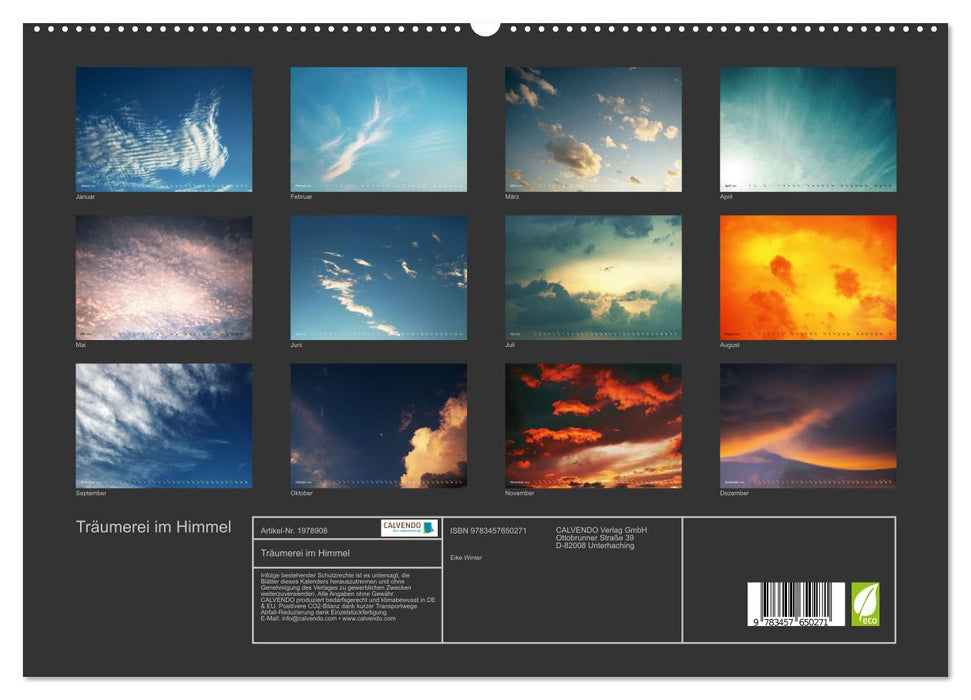This screenshot has width=971, height=700.
Task: Open the September wispy clouds thumbnail
Action: tap(163, 426)
